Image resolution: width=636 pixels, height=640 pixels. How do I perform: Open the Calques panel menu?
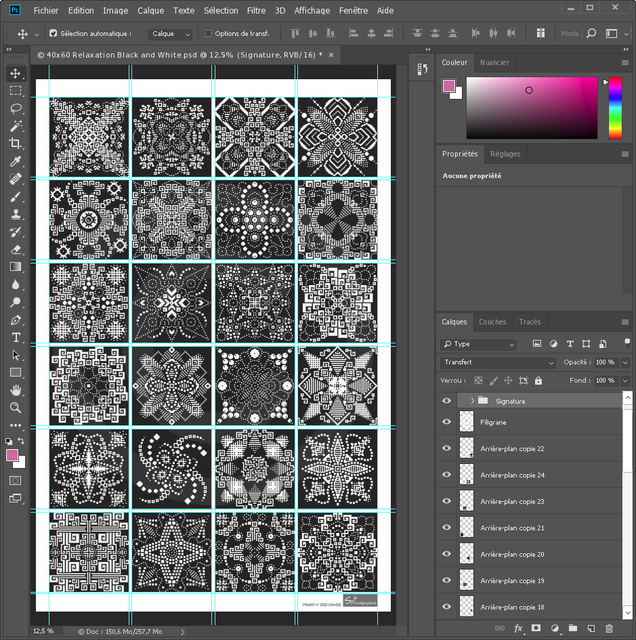[625, 322]
